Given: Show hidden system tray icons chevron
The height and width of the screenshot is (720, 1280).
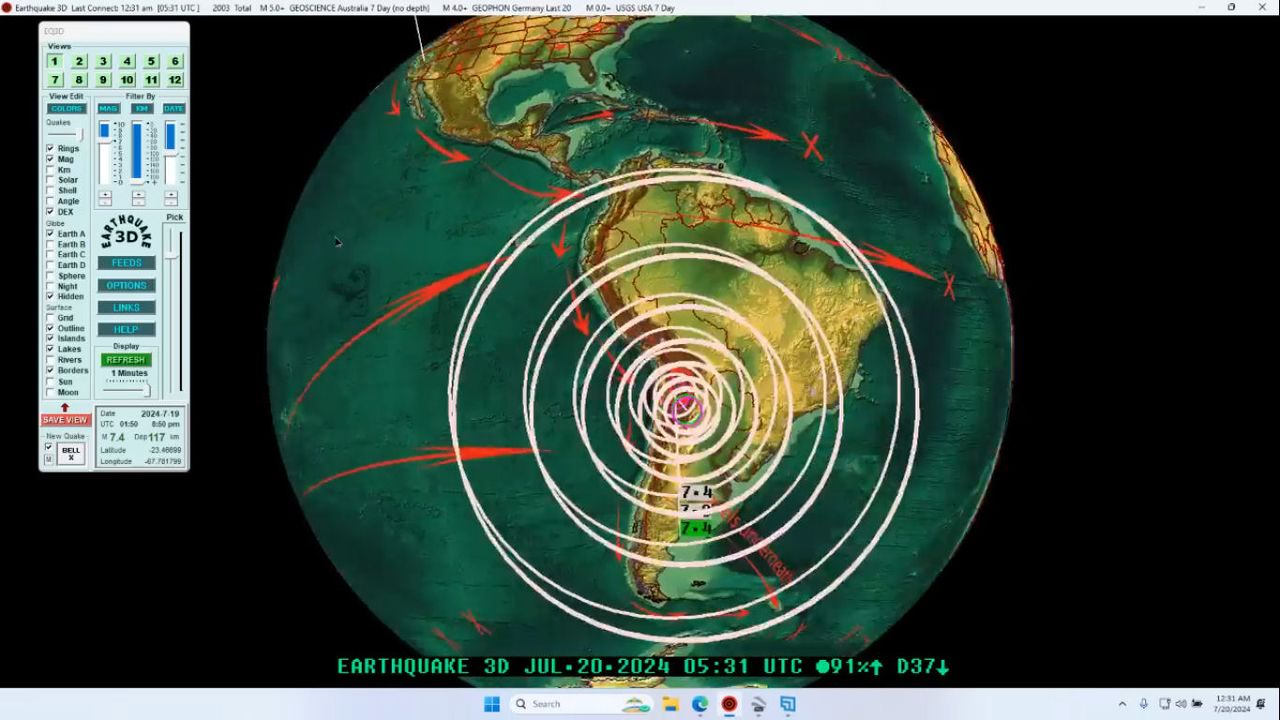Looking at the screenshot, I should point(1122,704).
